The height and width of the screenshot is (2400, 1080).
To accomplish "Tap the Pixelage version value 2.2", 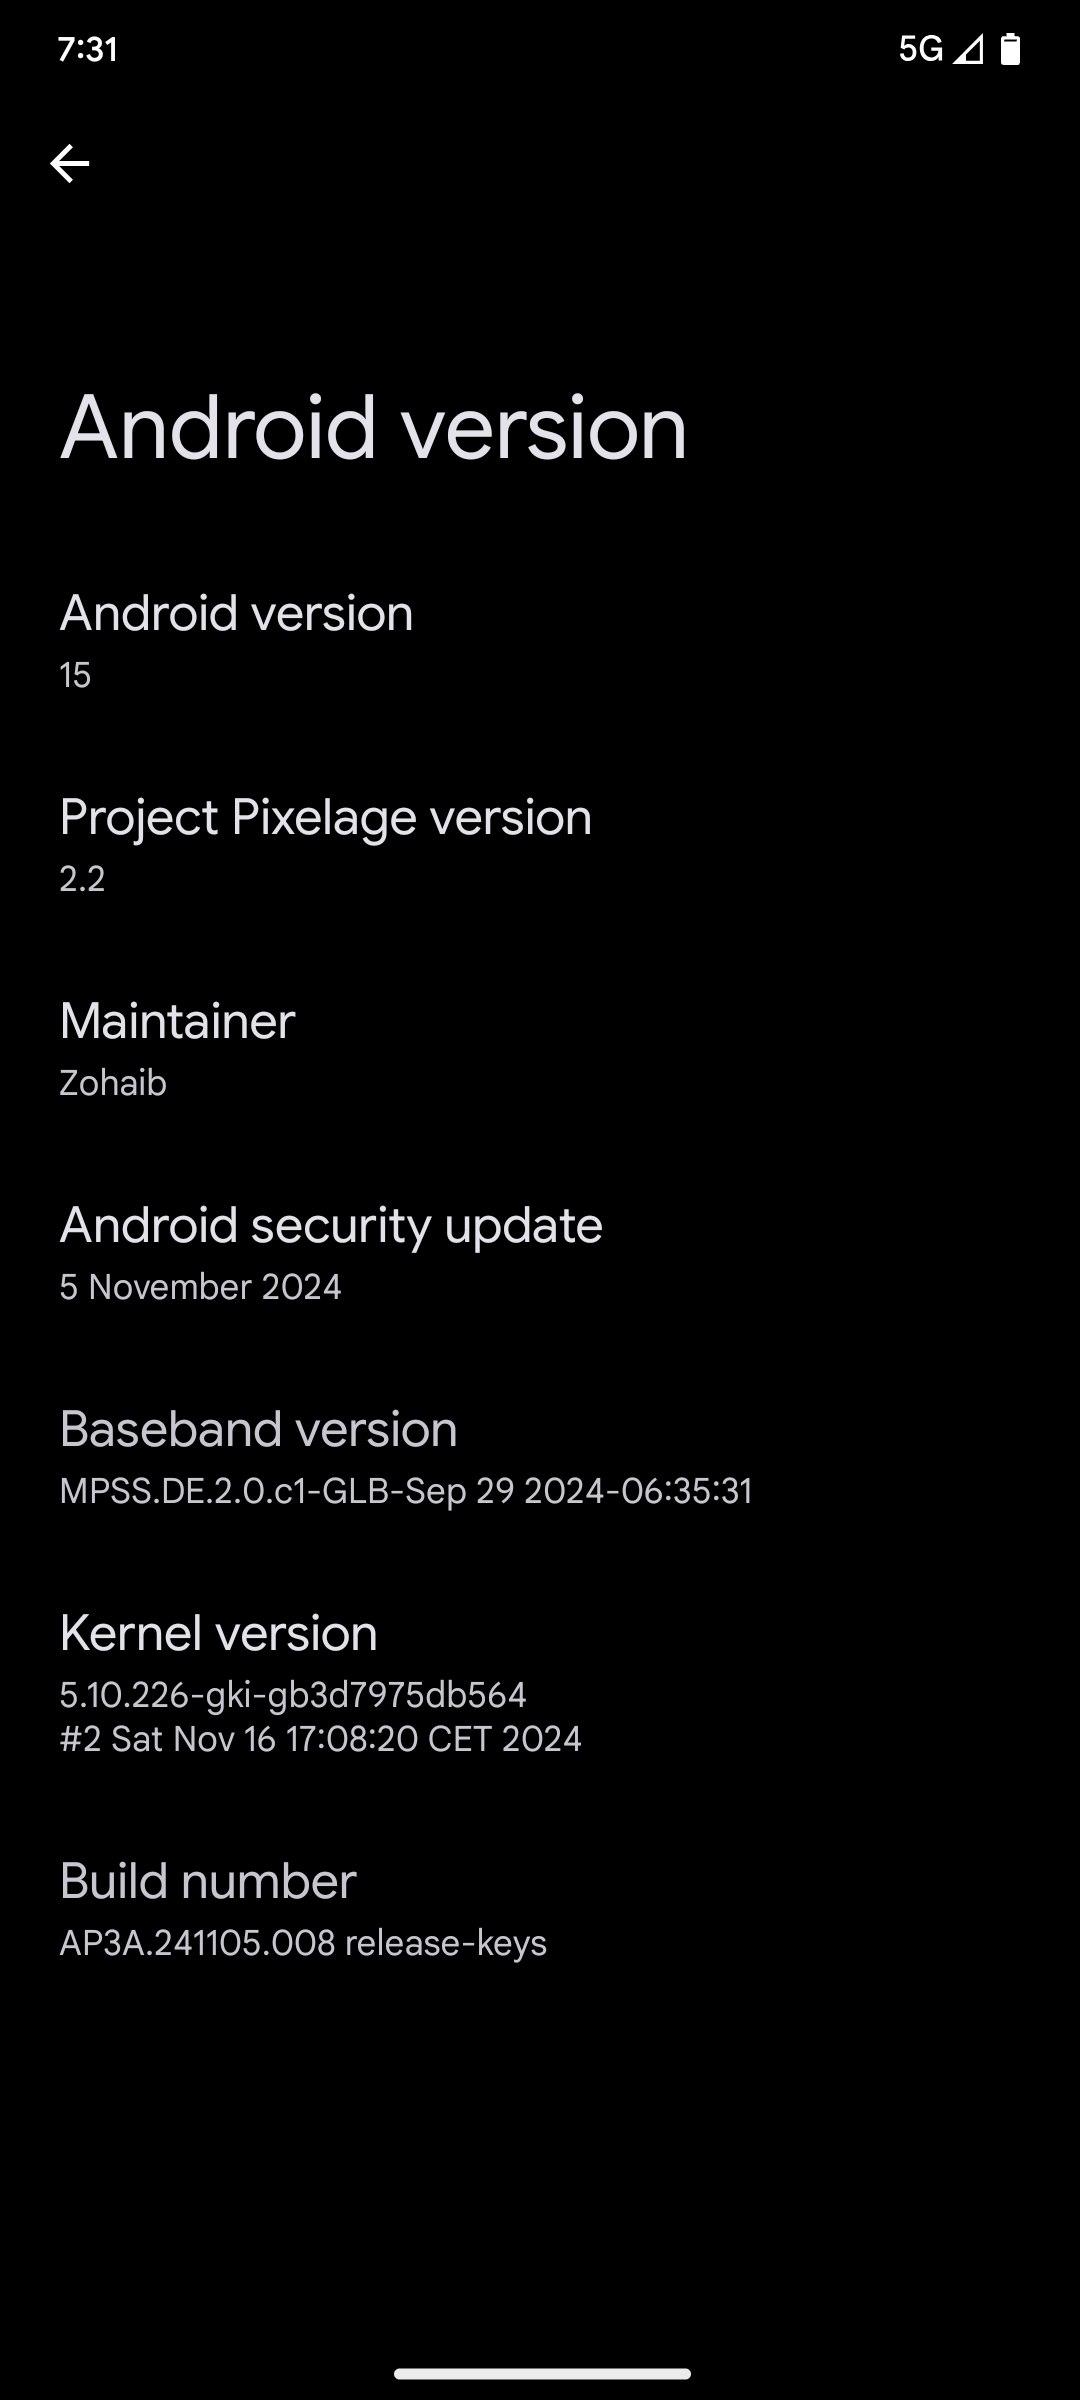I will 82,879.
